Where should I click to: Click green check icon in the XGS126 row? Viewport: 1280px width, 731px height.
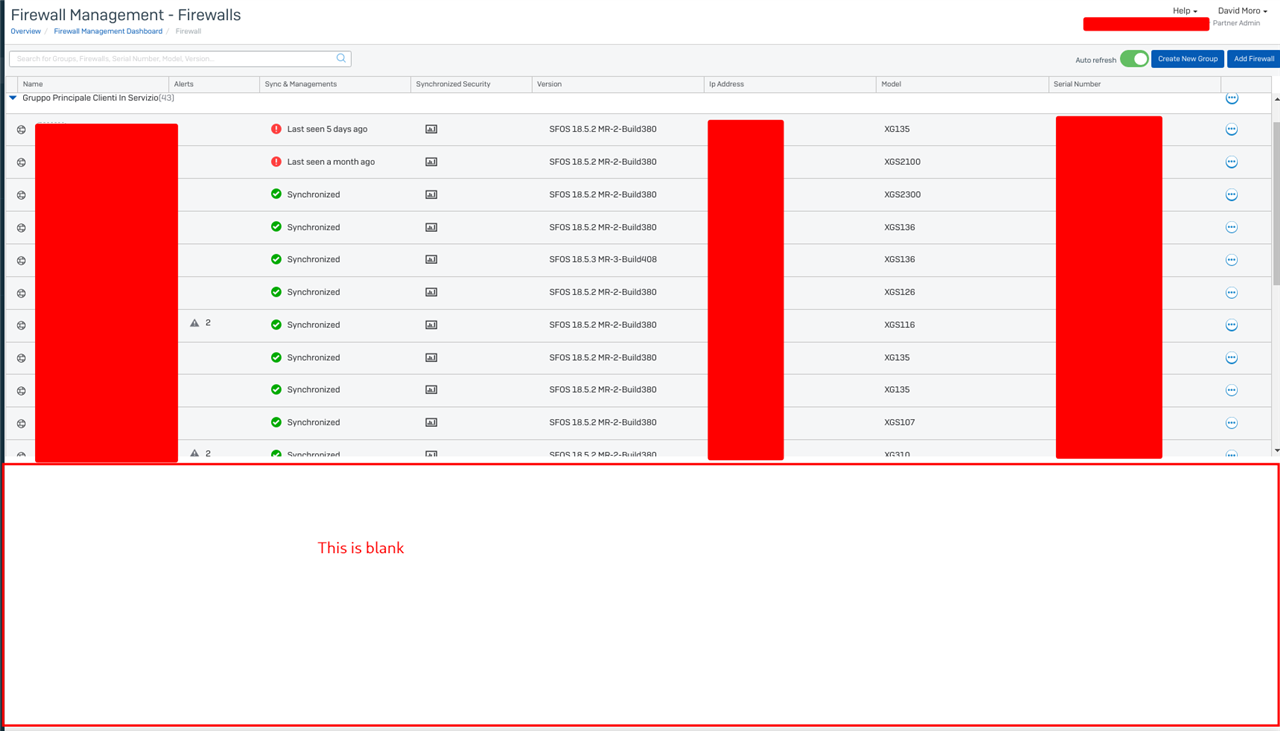tap(276, 292)
